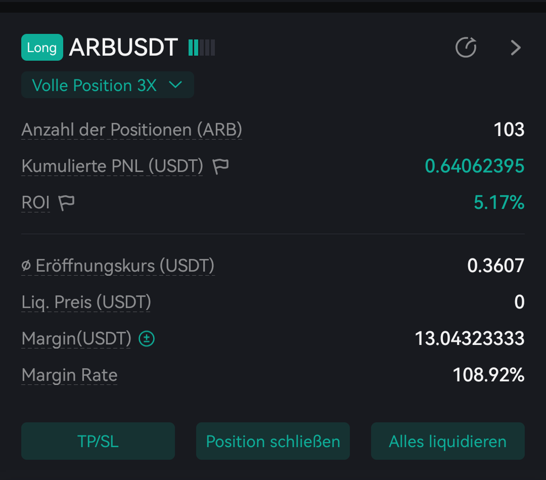
Task: Click the average symbol before Eröffnungskurs
Action: 26,266
